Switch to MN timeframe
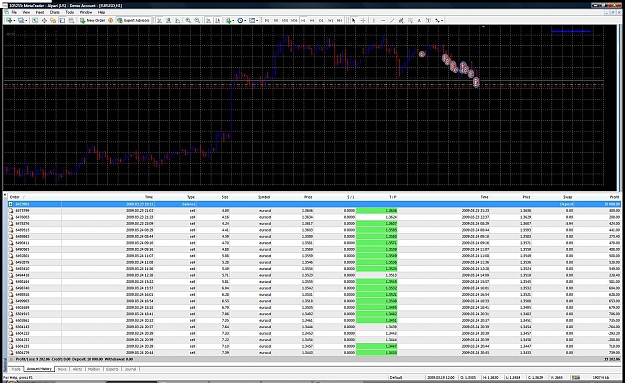Screen dimensions: 625x383 tap(340, 20)
